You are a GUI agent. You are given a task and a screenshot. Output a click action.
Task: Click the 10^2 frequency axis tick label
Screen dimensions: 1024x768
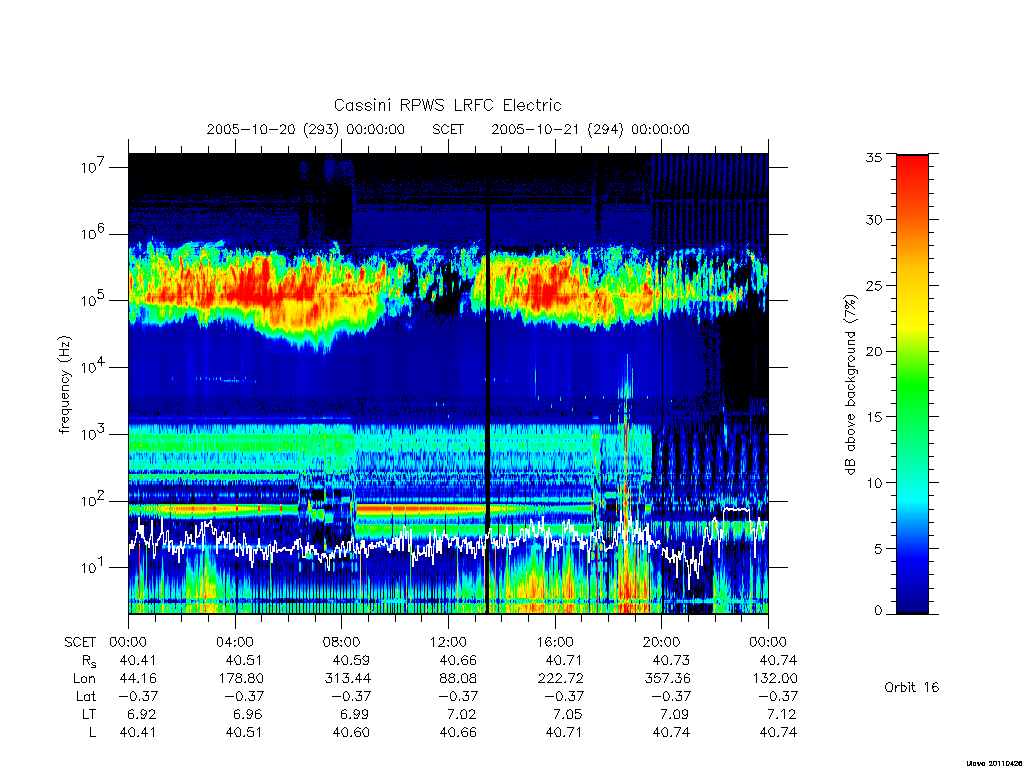(94, 501)
